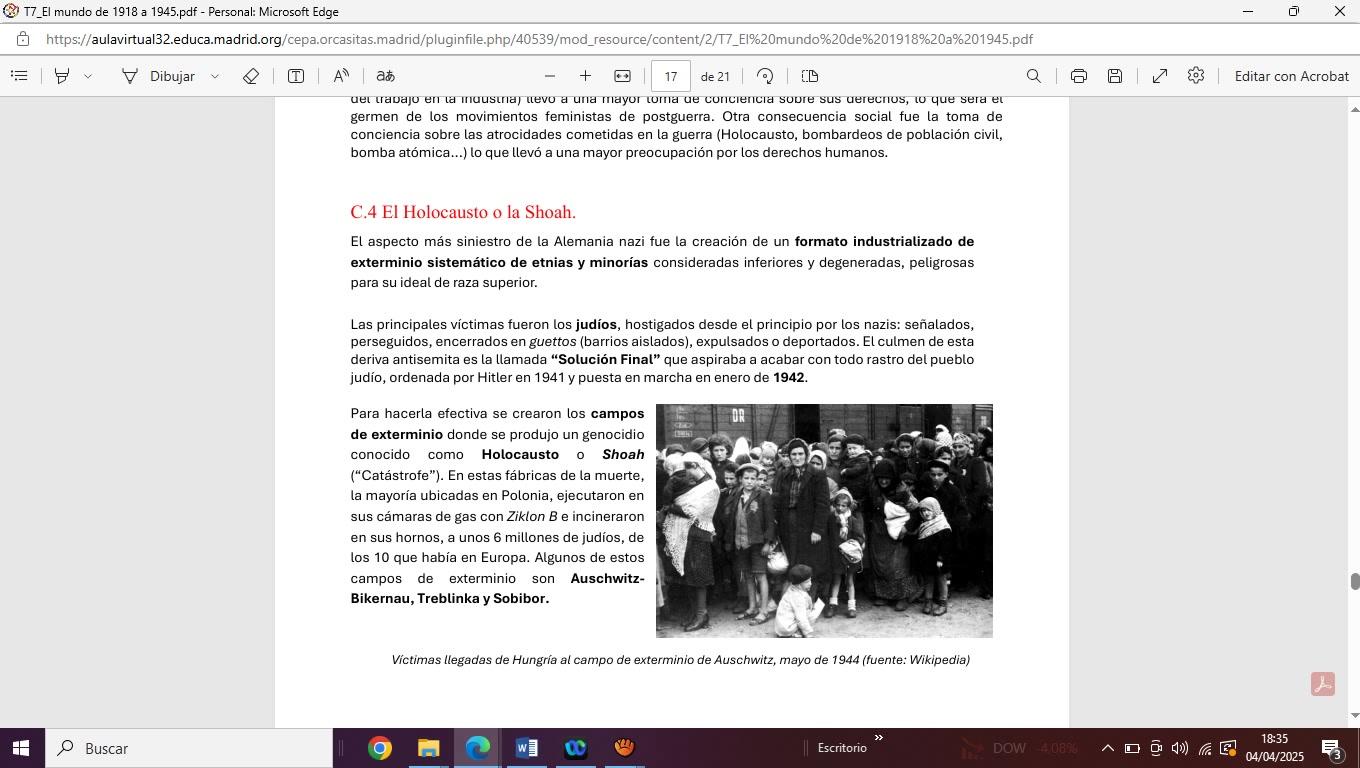Click the taskbar Buscar search box
Viewport: 1360px width, 768px height.
[x=187, y=748]
